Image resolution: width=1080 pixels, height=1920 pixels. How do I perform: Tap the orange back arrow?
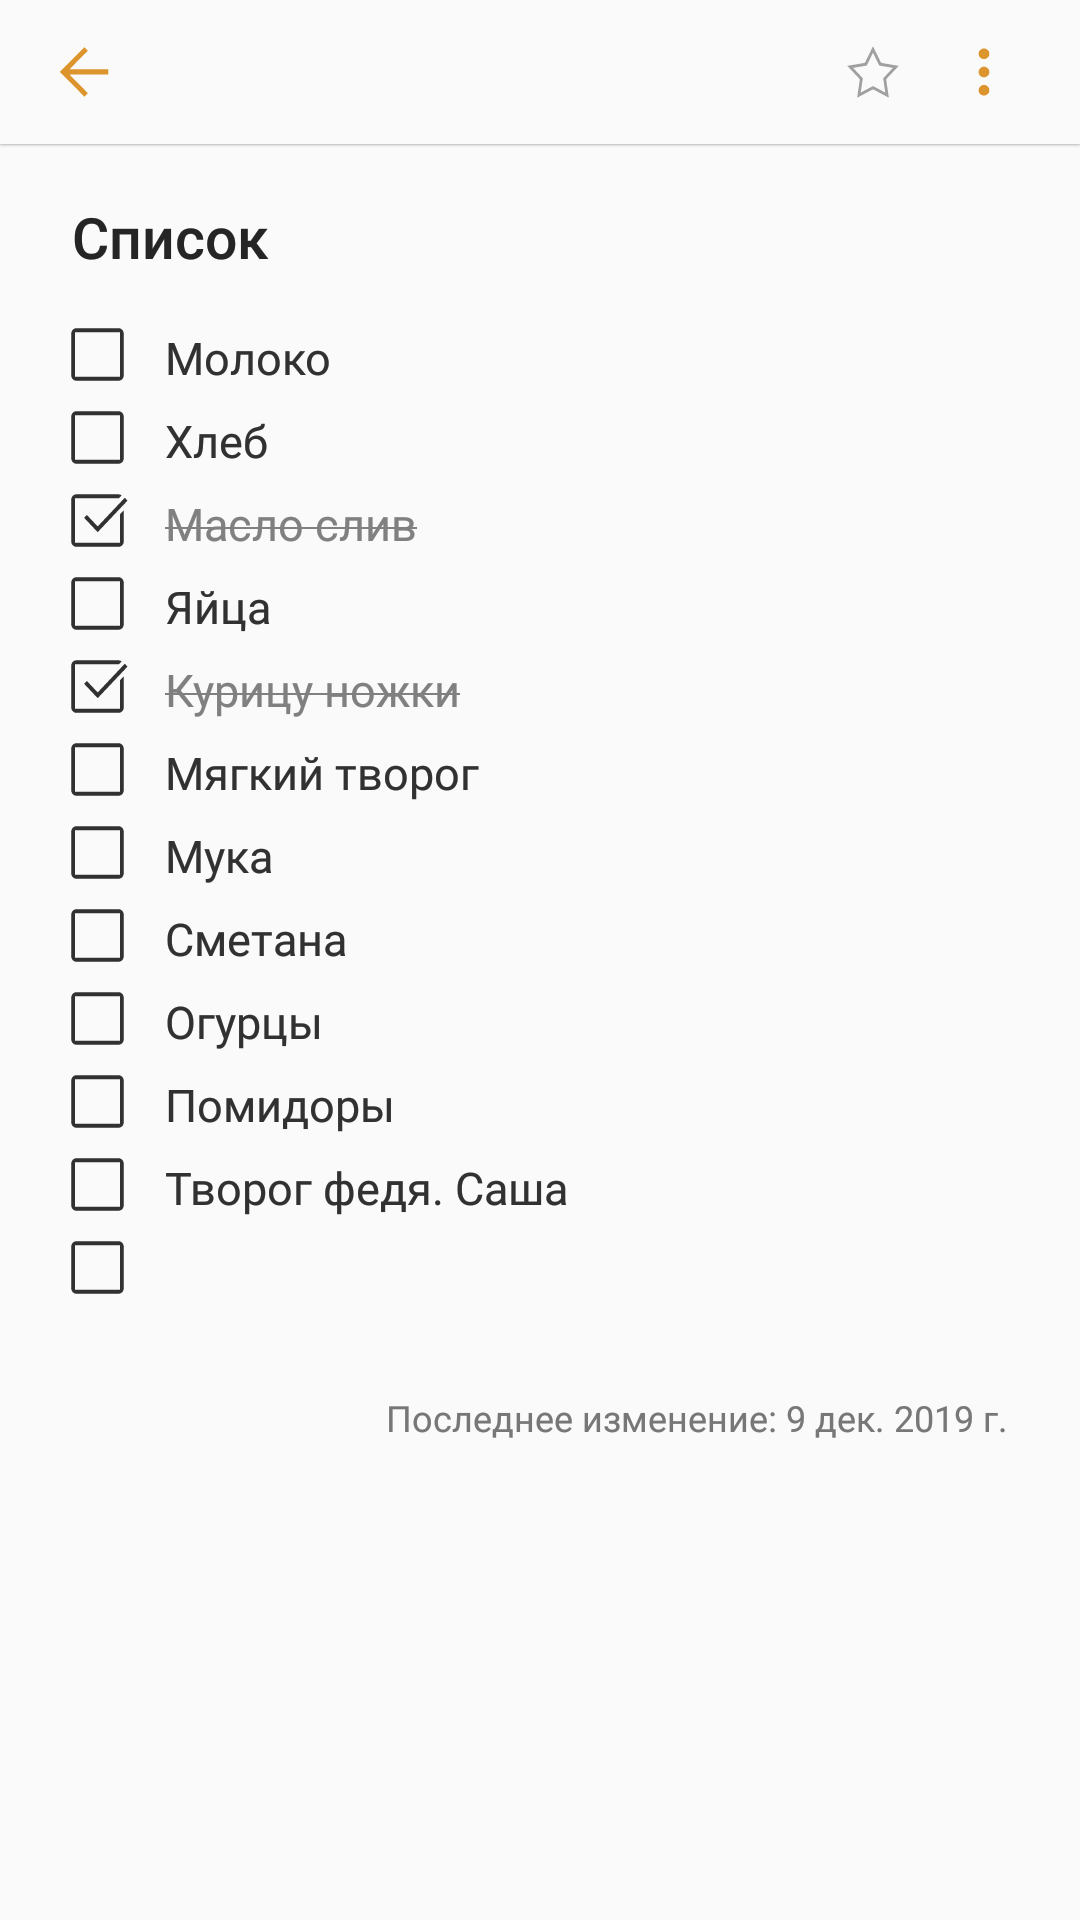click(x=84, y=72)
